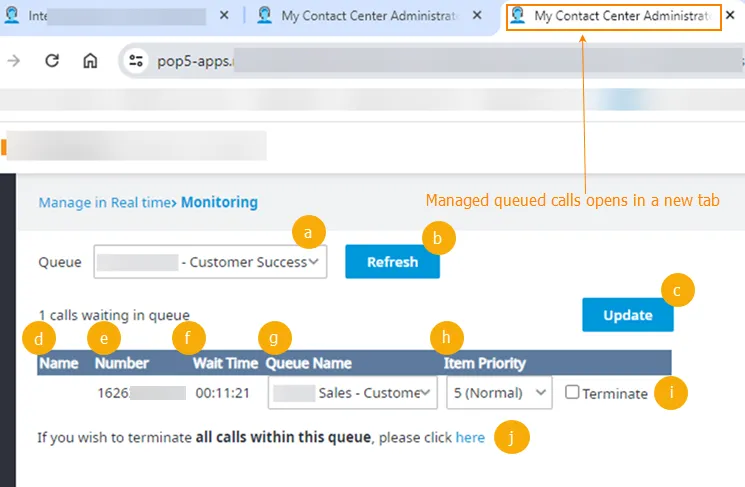Check the Terminate checkbox
Screen dimensions: 745x487
click(572, 392)
